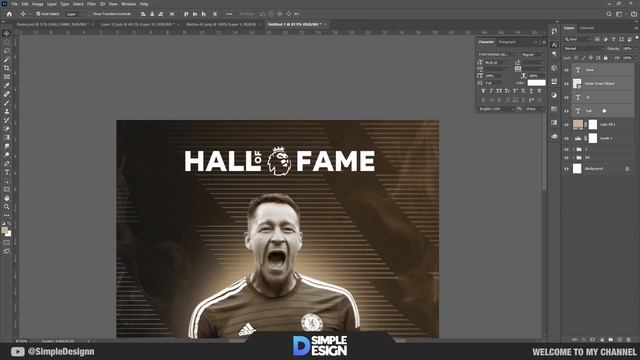Click the options bar three-dots more button

tap(229, 14)
